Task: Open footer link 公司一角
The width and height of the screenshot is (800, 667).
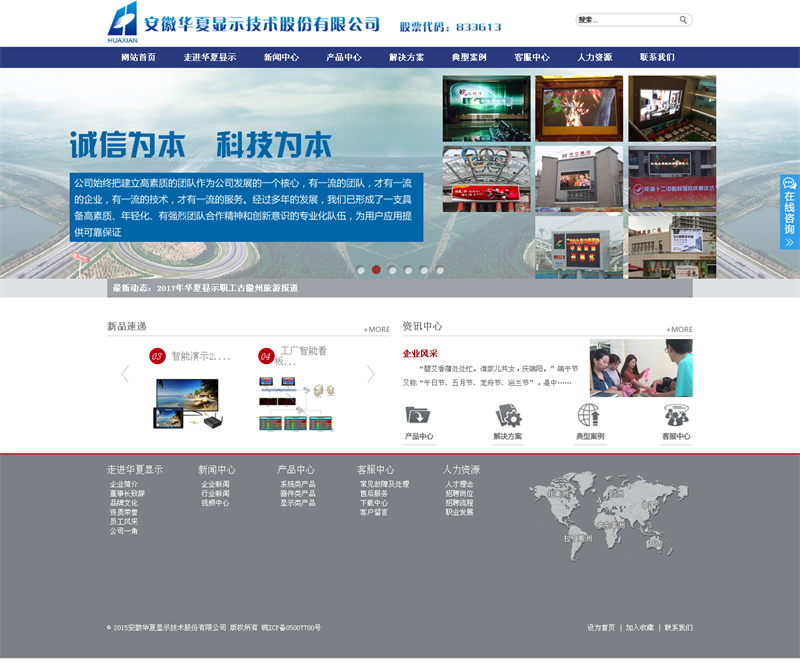Action: click(123, 531)
